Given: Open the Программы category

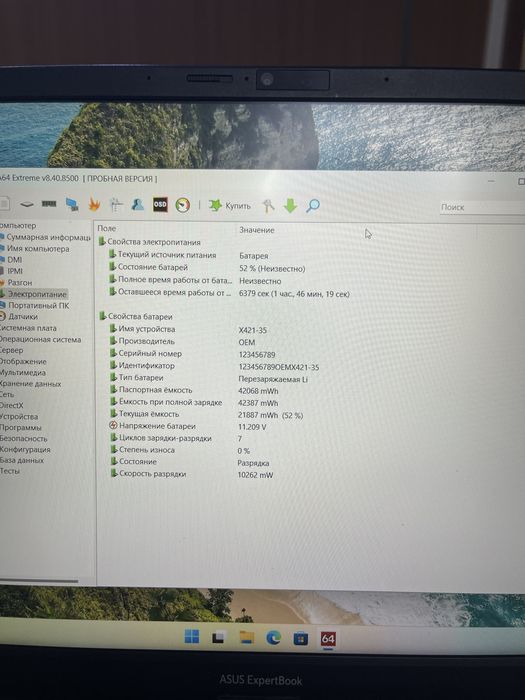Looking at the screenshot, I should tap(21, 428).
